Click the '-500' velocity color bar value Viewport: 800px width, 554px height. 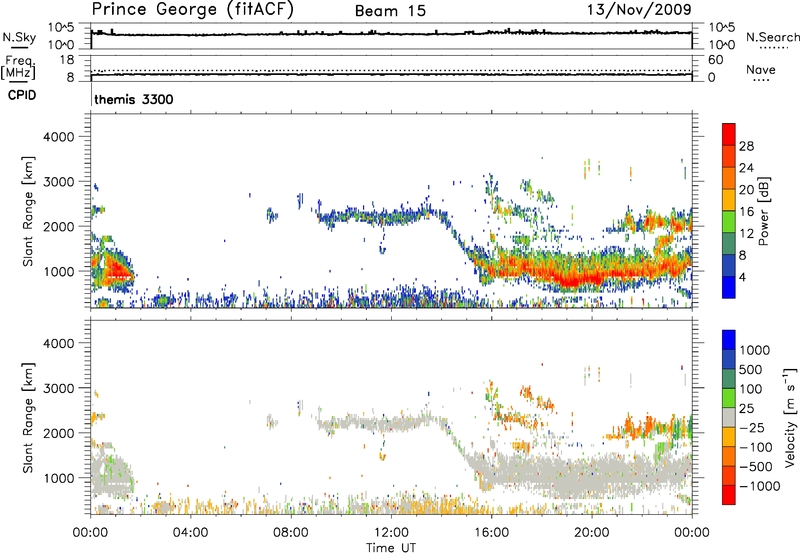756,467
